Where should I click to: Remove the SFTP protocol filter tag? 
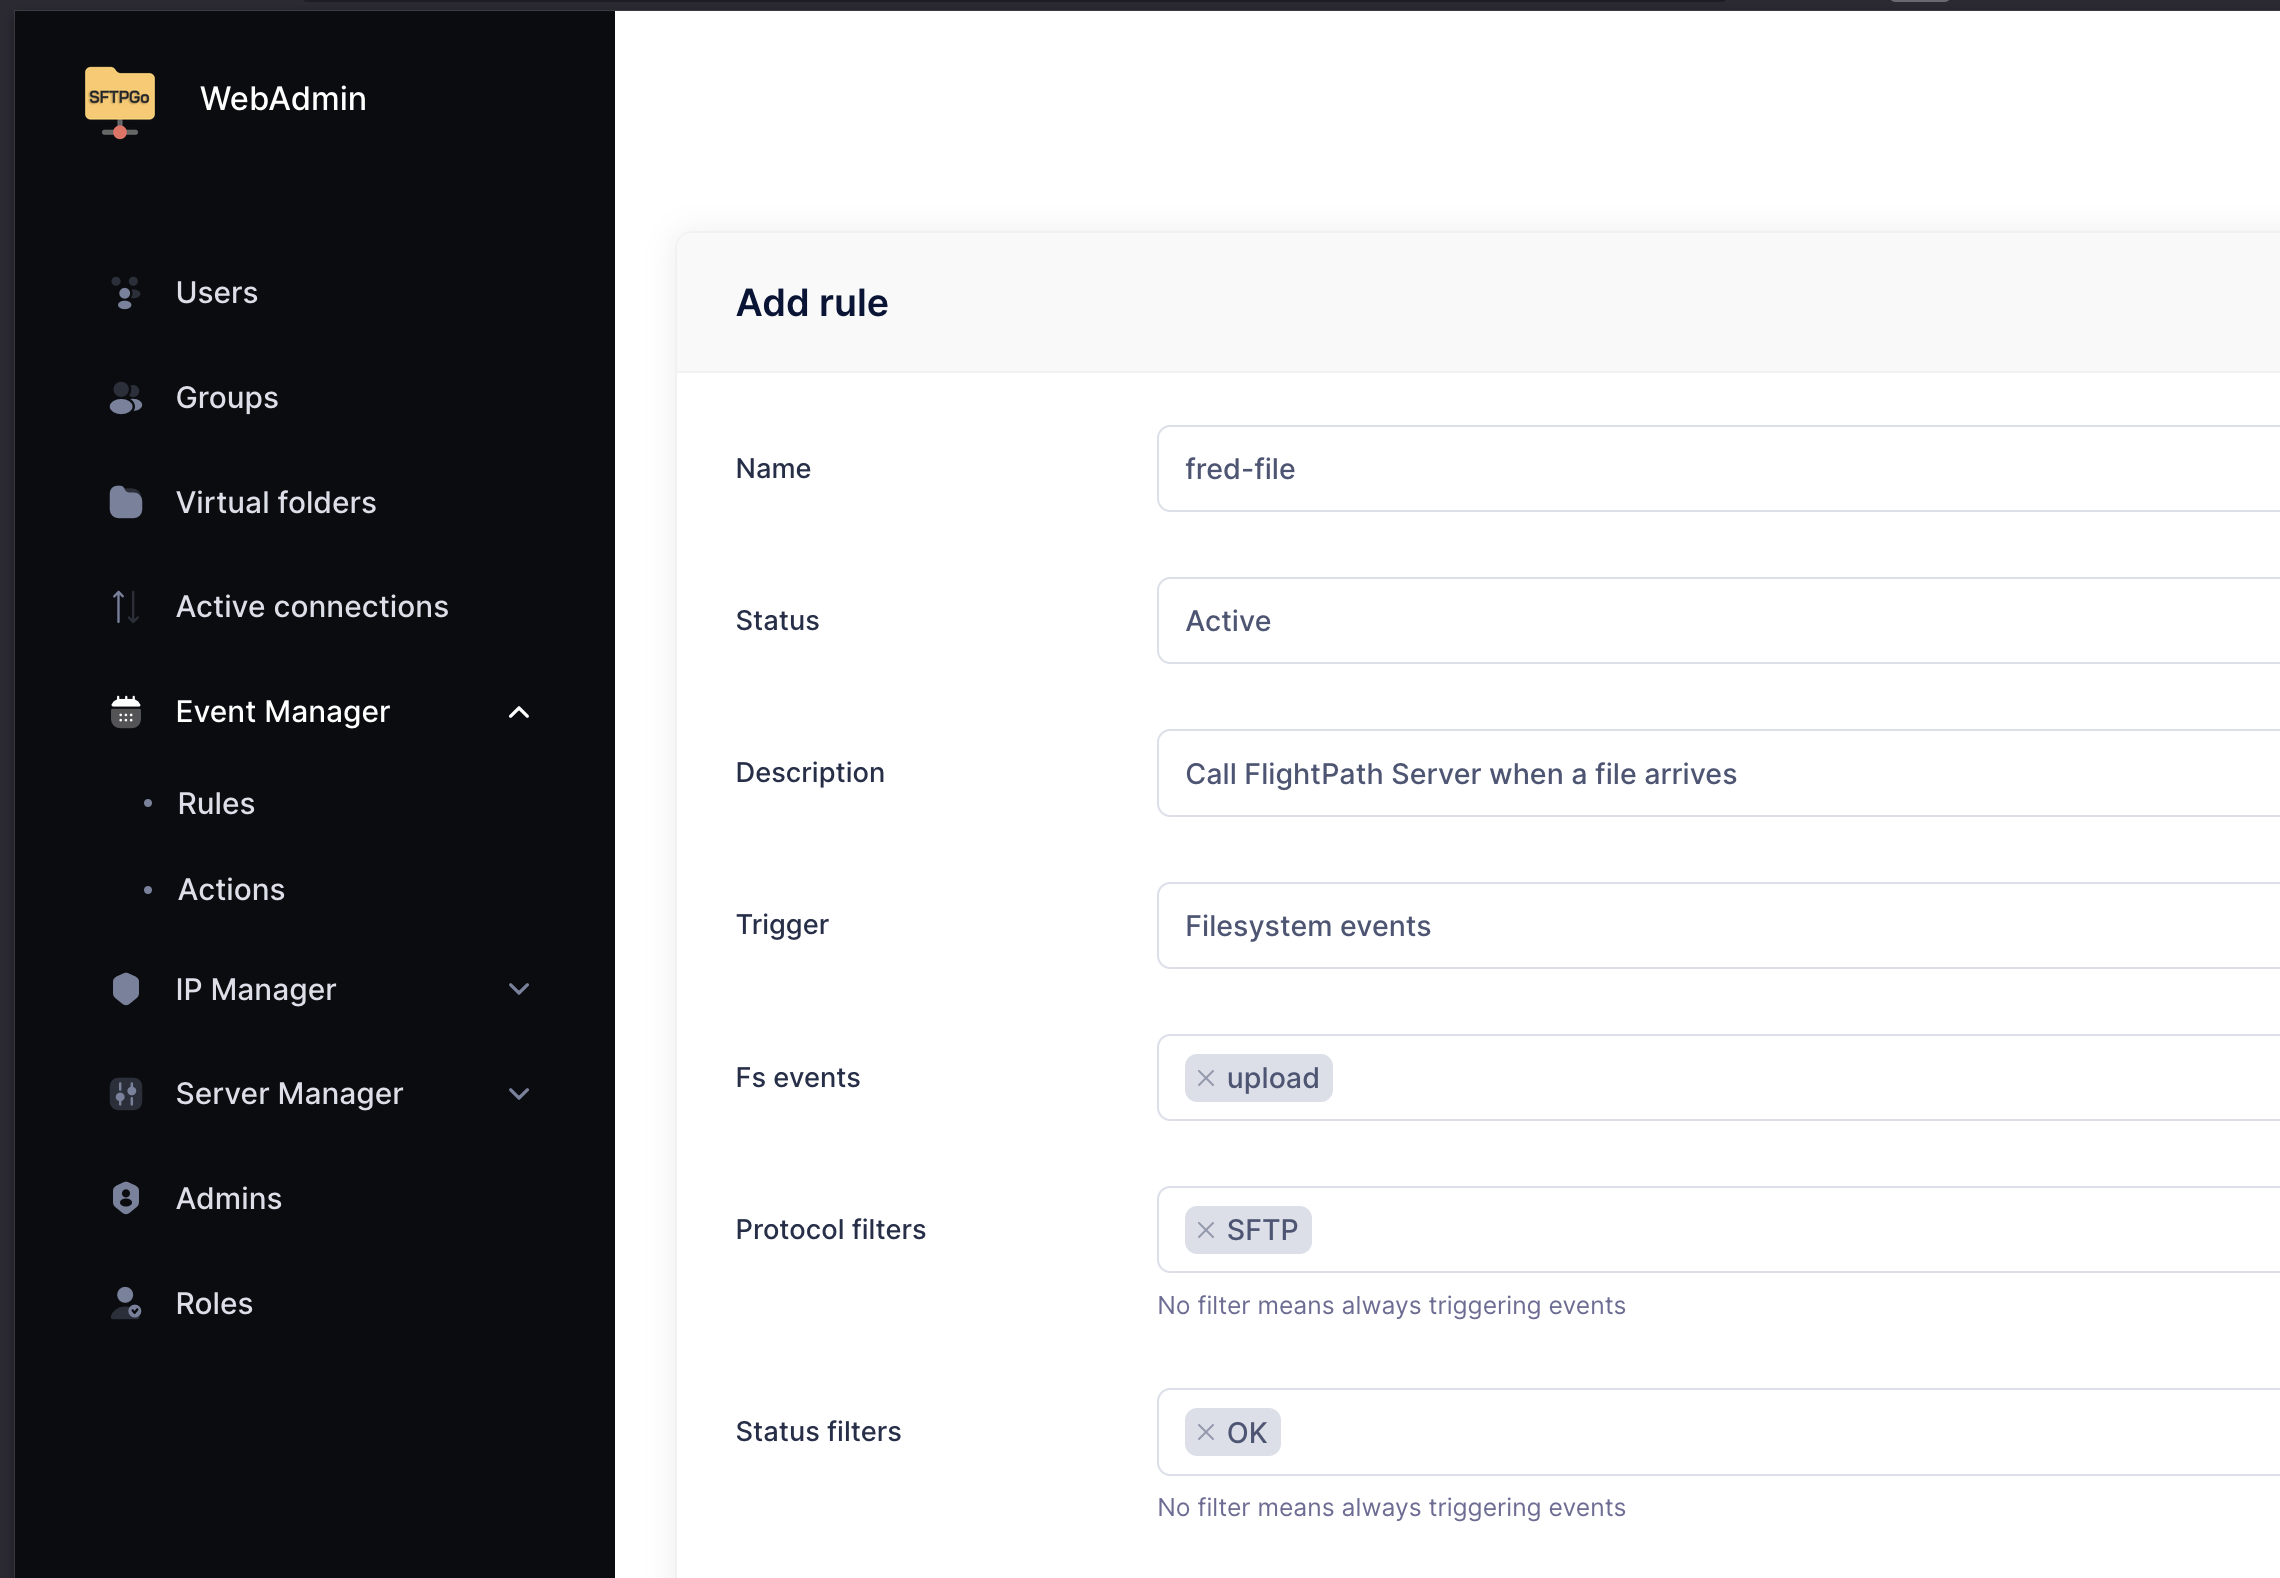[x=1206, y=1230]
